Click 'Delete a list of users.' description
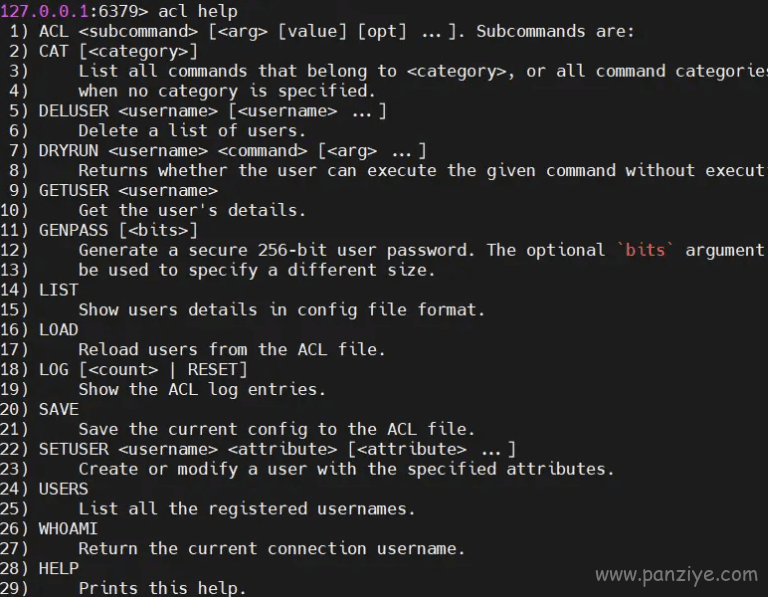The width and height of the screenshot is (768, 597). (192, 131)
